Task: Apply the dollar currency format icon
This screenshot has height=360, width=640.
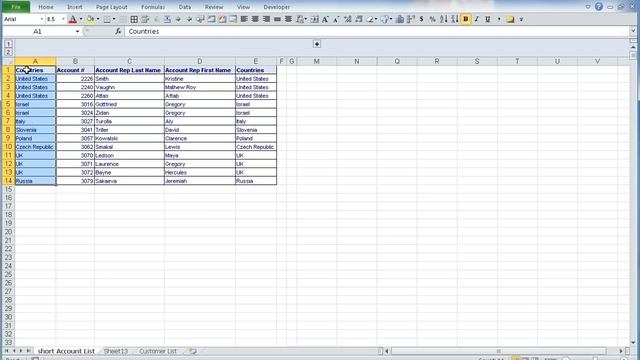Action: click(x=421, y=19)
